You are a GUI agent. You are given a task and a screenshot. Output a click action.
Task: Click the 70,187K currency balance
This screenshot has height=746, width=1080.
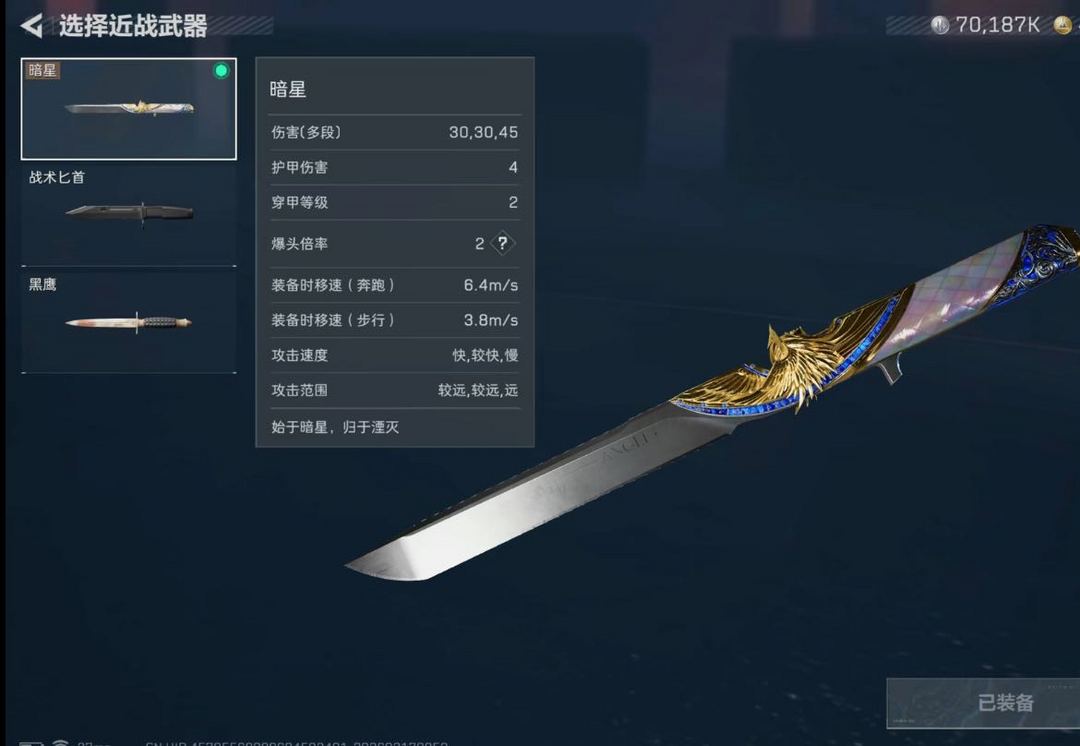(x=997, y=25)
